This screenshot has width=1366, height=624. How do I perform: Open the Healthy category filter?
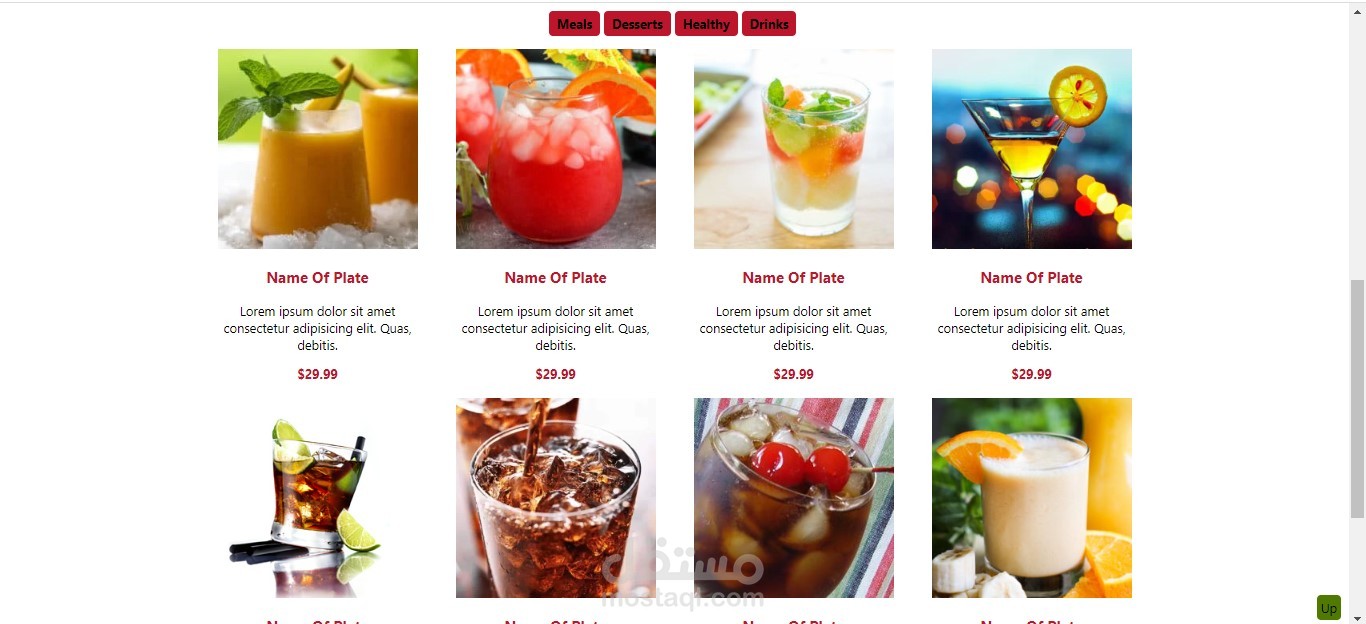click(706, 24)
